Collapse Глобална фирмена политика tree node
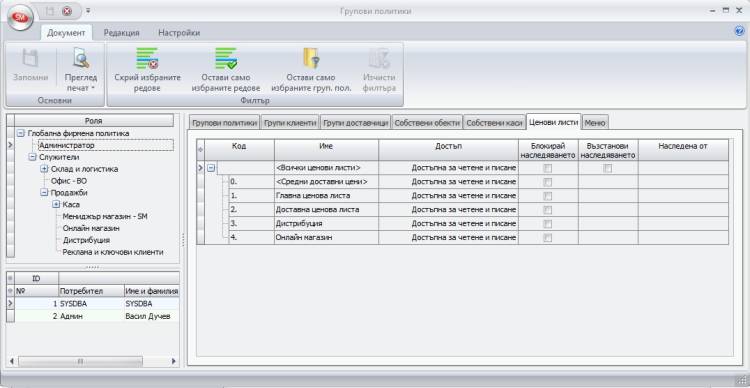Image resolution: width=750 pixels, height=388 pixels. (21, 133)
